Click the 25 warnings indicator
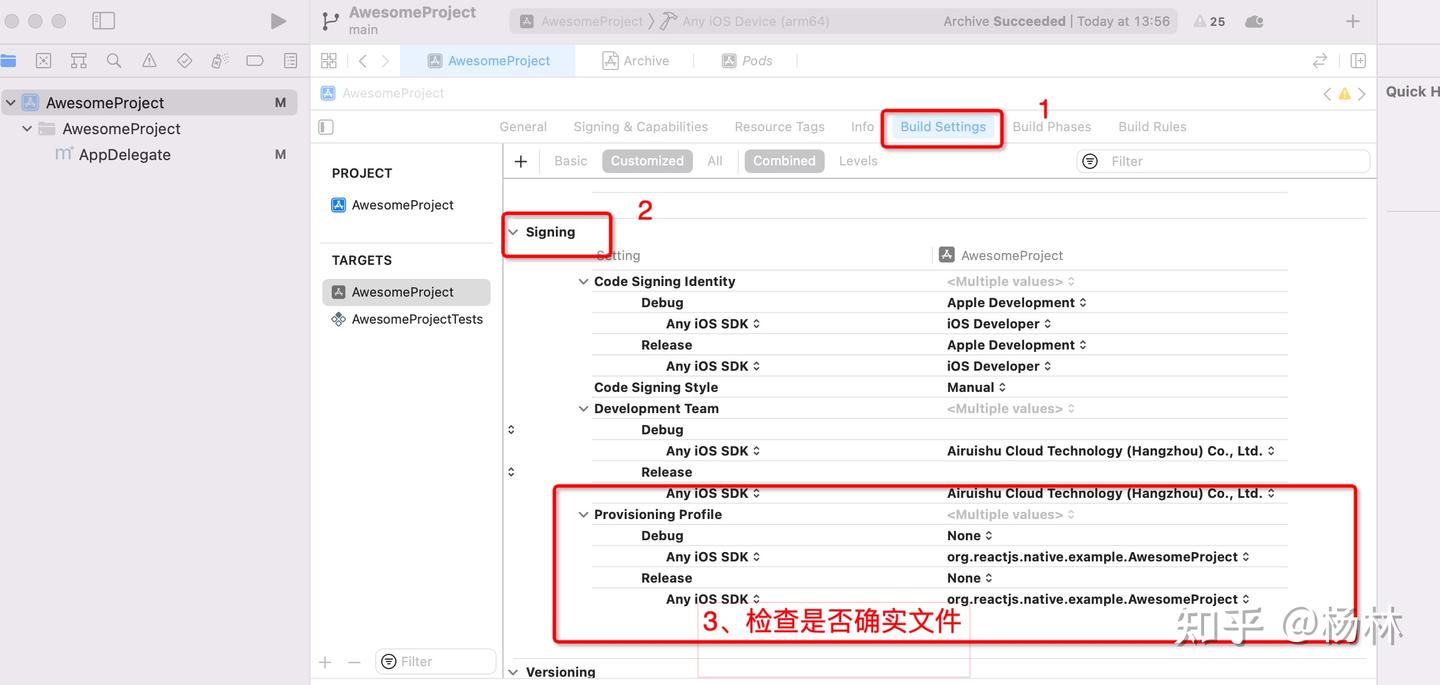Screen dimensions: 1440x685 click(1209, 21)
